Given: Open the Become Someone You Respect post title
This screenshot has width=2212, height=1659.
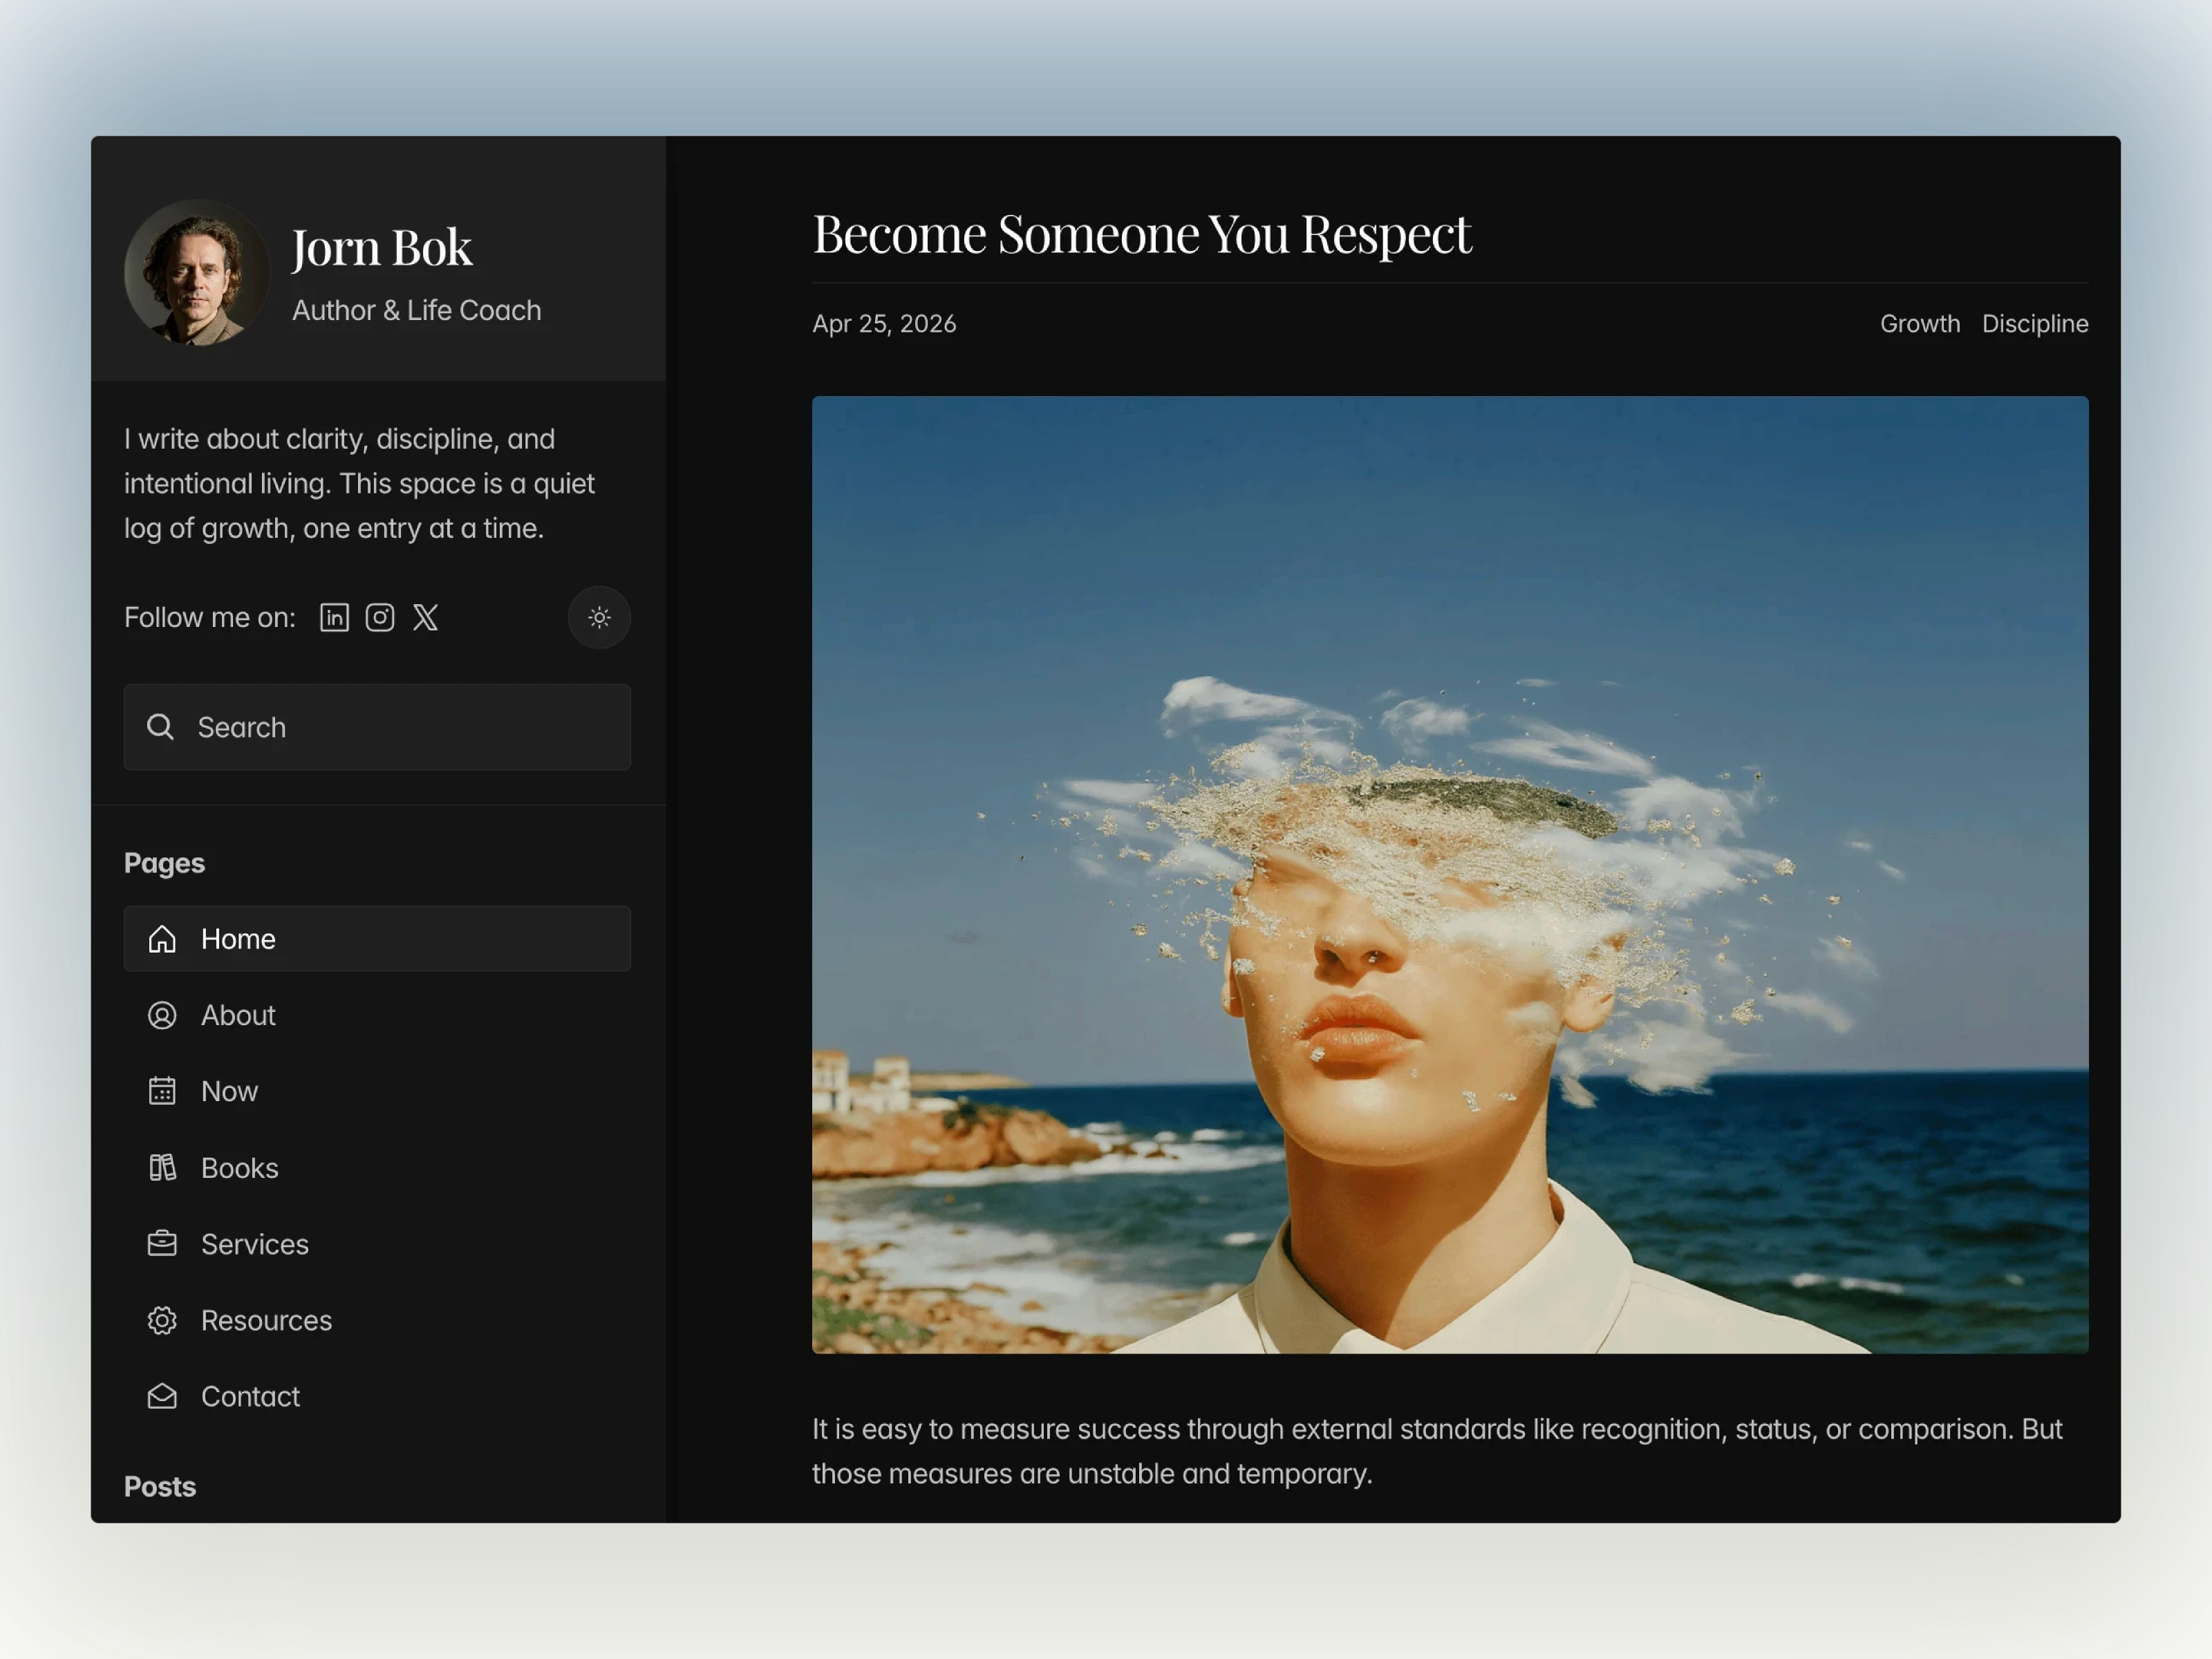Looking at the screenshot, I should (x=1142, y=234).
